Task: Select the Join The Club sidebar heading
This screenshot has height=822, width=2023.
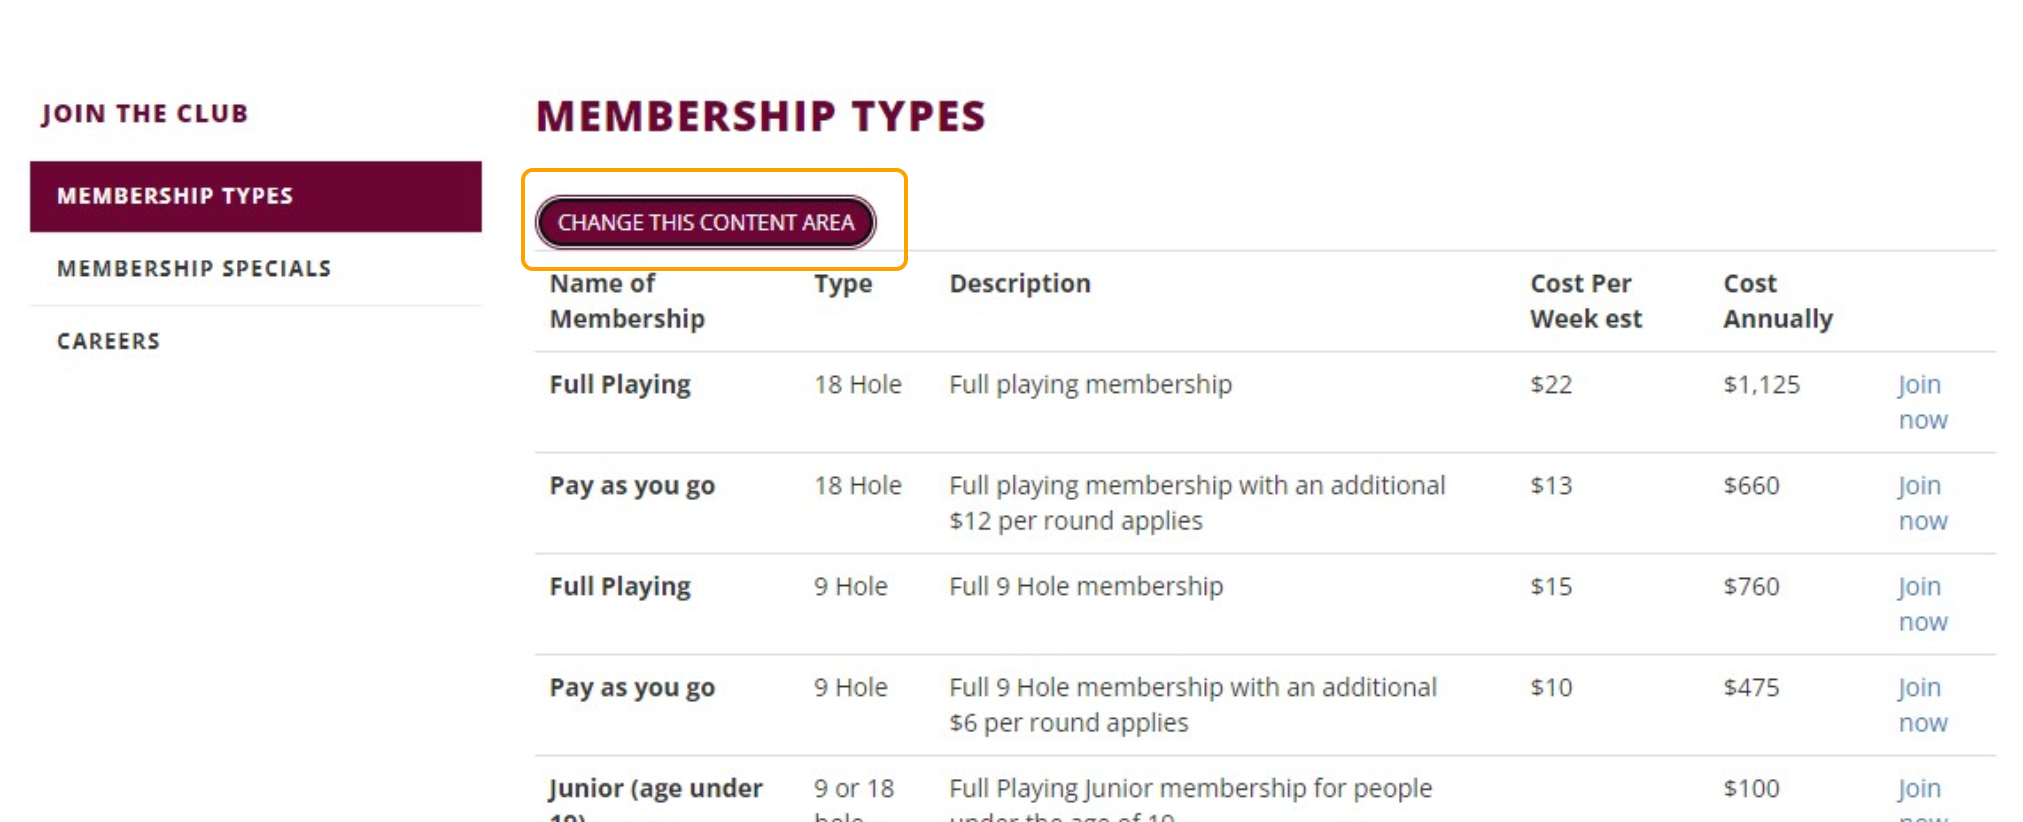Action: [145, 114]
